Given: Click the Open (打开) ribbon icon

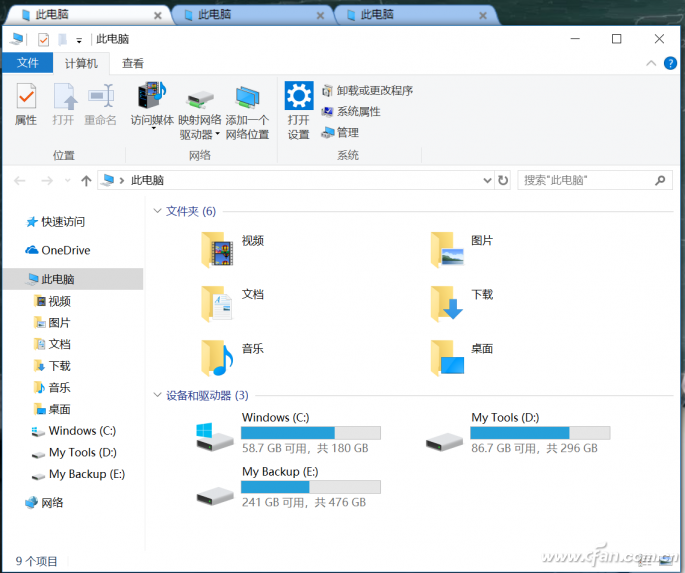Looking at the screenshot, I should point(64,96).
